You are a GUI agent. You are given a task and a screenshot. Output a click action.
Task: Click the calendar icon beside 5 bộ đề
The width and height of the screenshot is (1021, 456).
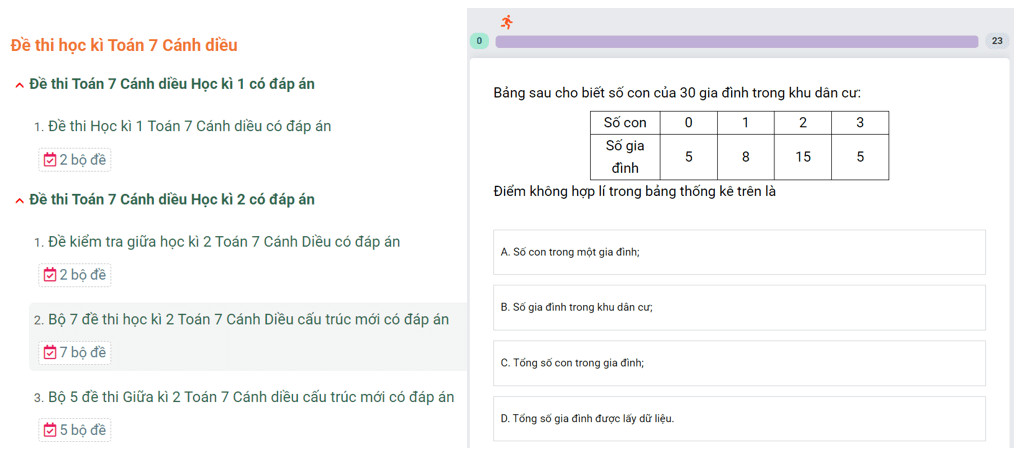click(x=50, y=430)
